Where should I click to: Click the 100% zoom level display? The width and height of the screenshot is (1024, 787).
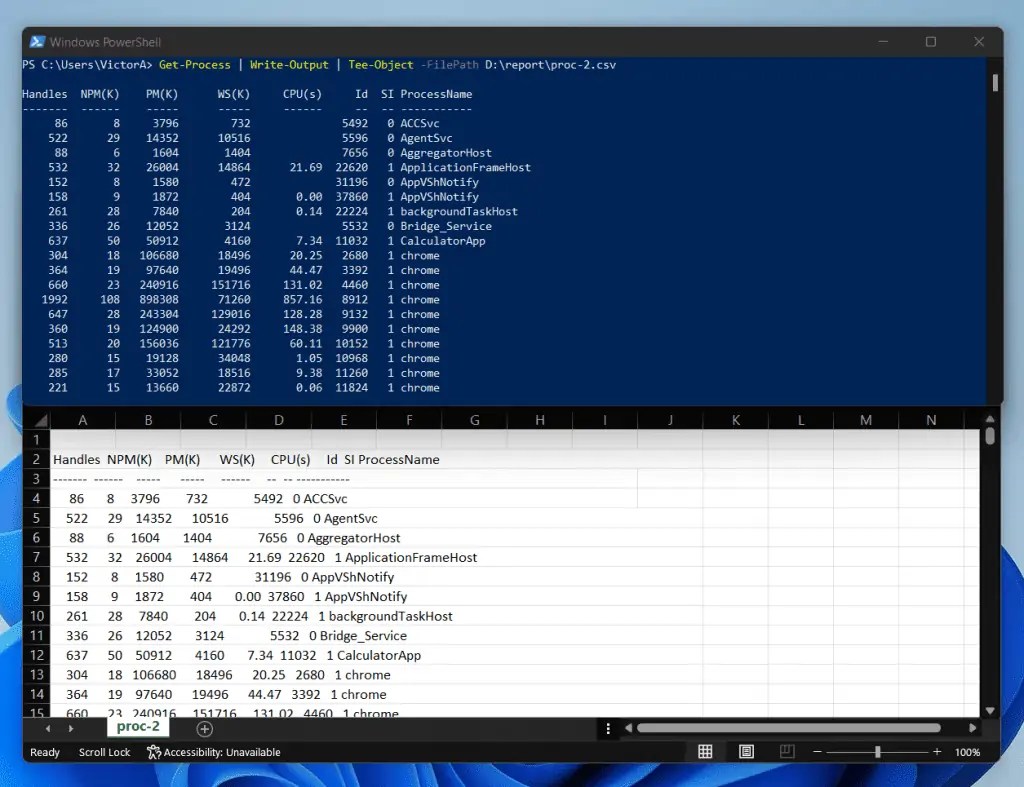click(967, 751)
